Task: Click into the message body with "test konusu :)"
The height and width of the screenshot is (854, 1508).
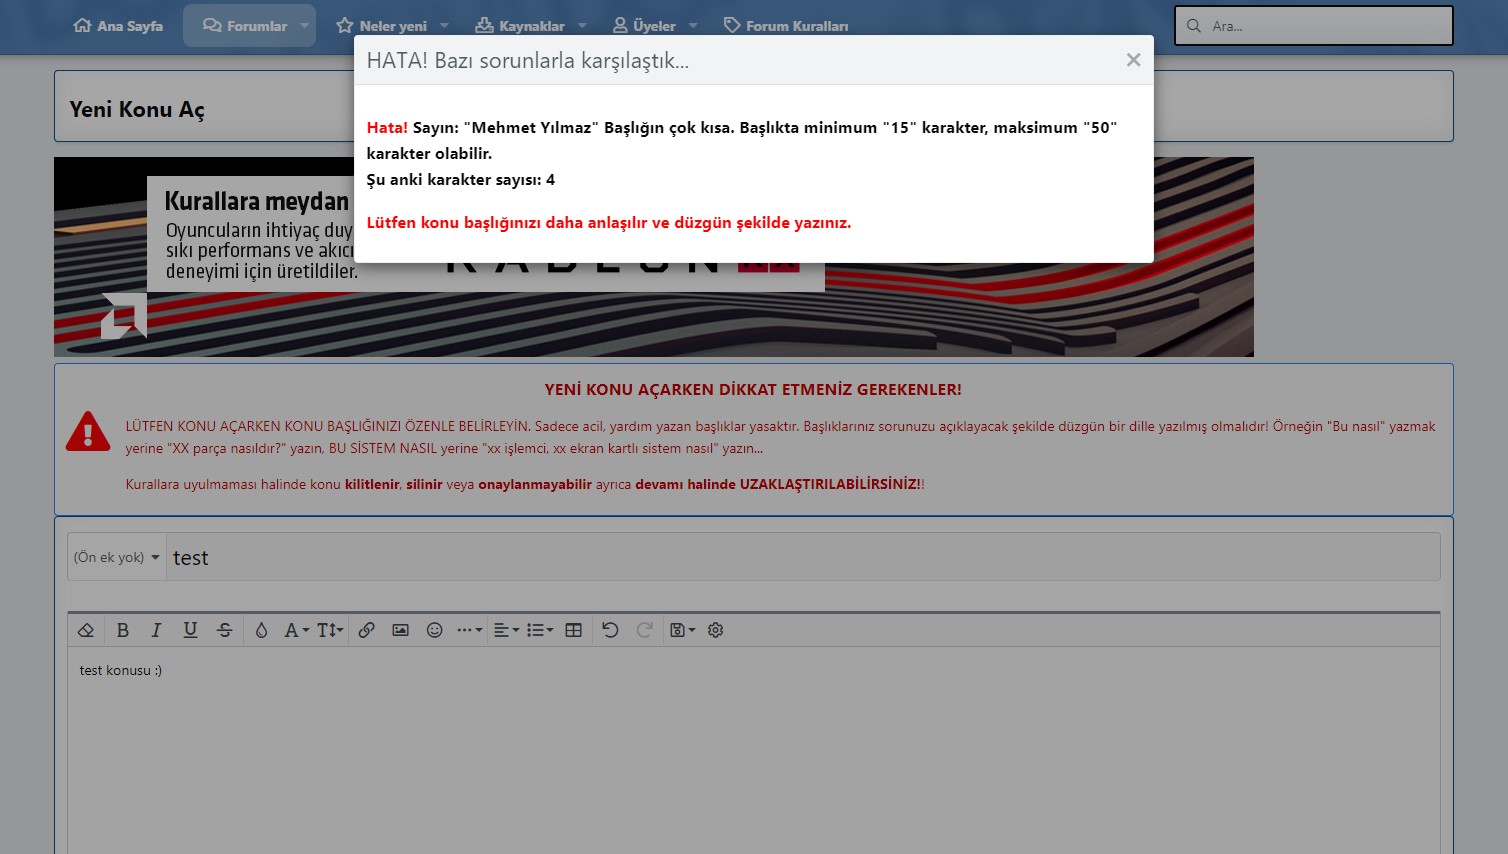Action: coord(754,750)
